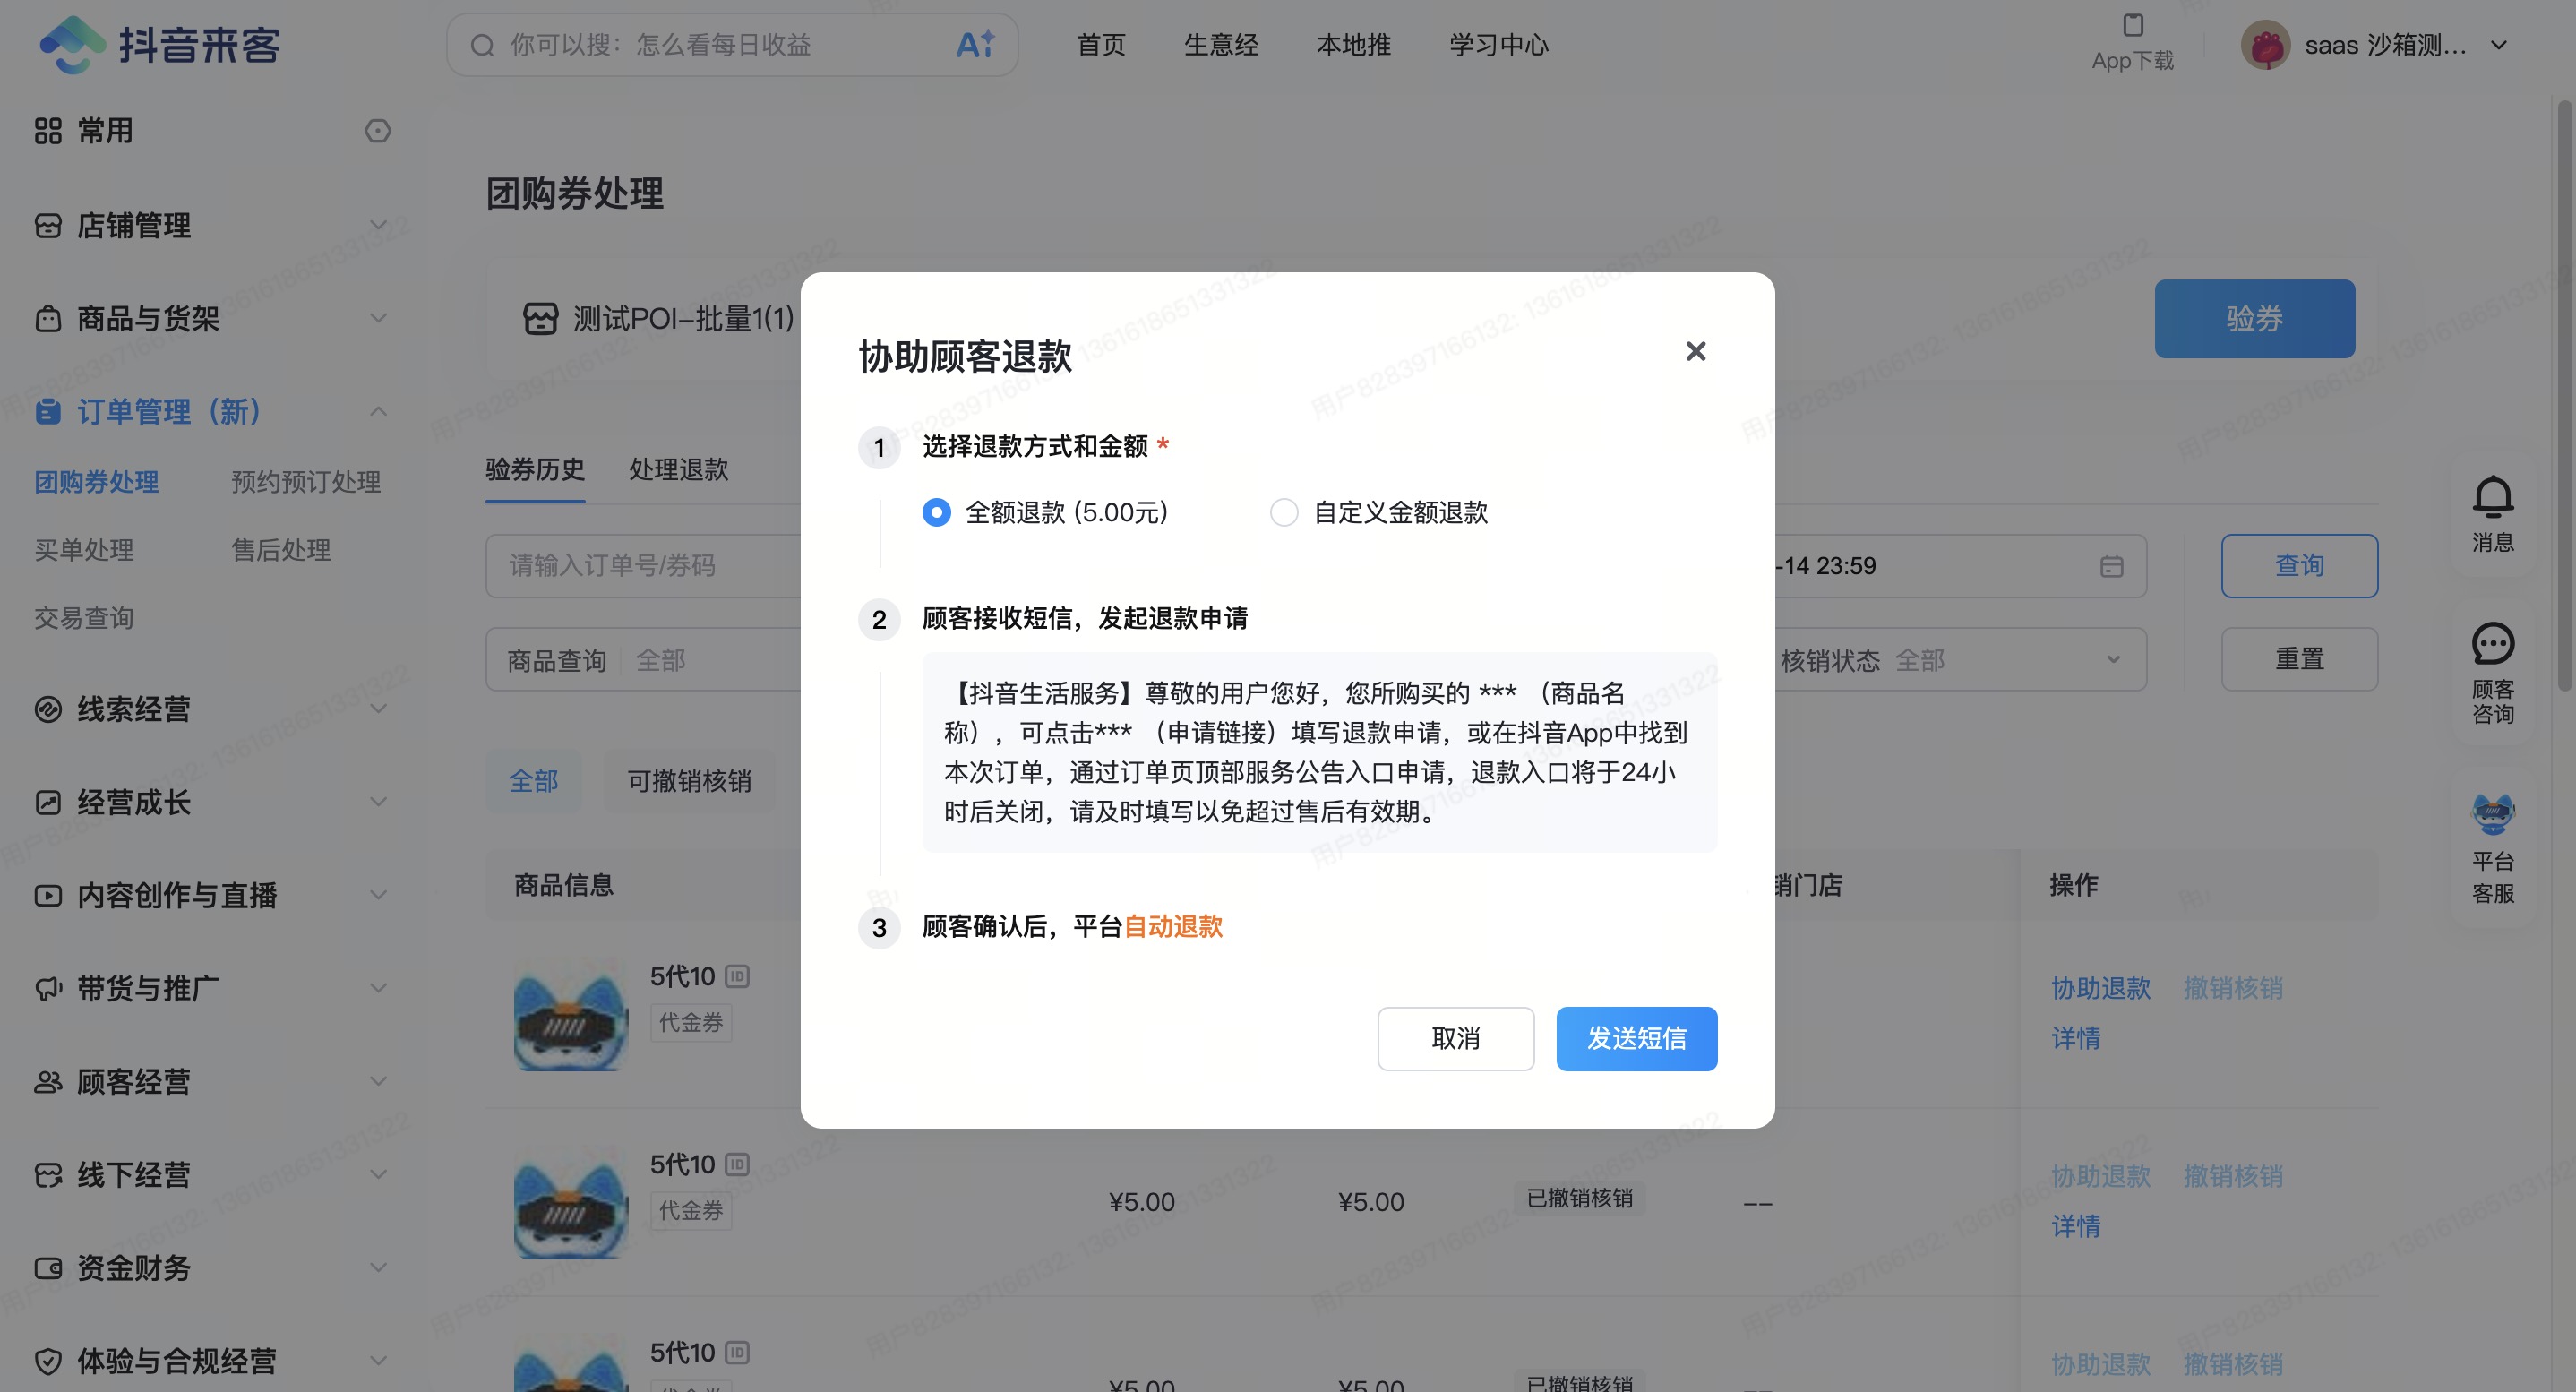Click the 发送短信 button

pos(1636,1039)
